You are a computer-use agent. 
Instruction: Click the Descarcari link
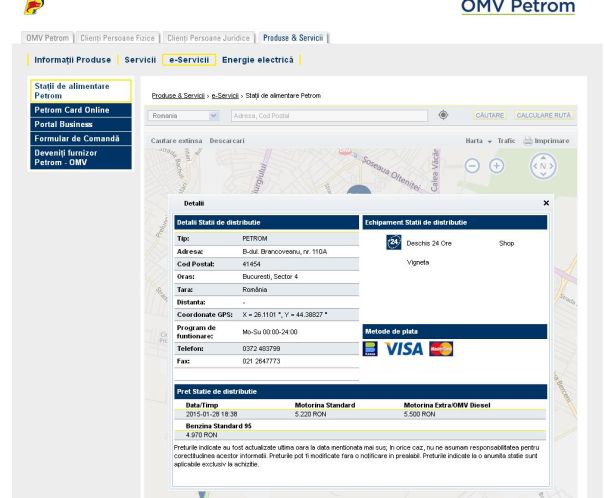click(227, 141)
